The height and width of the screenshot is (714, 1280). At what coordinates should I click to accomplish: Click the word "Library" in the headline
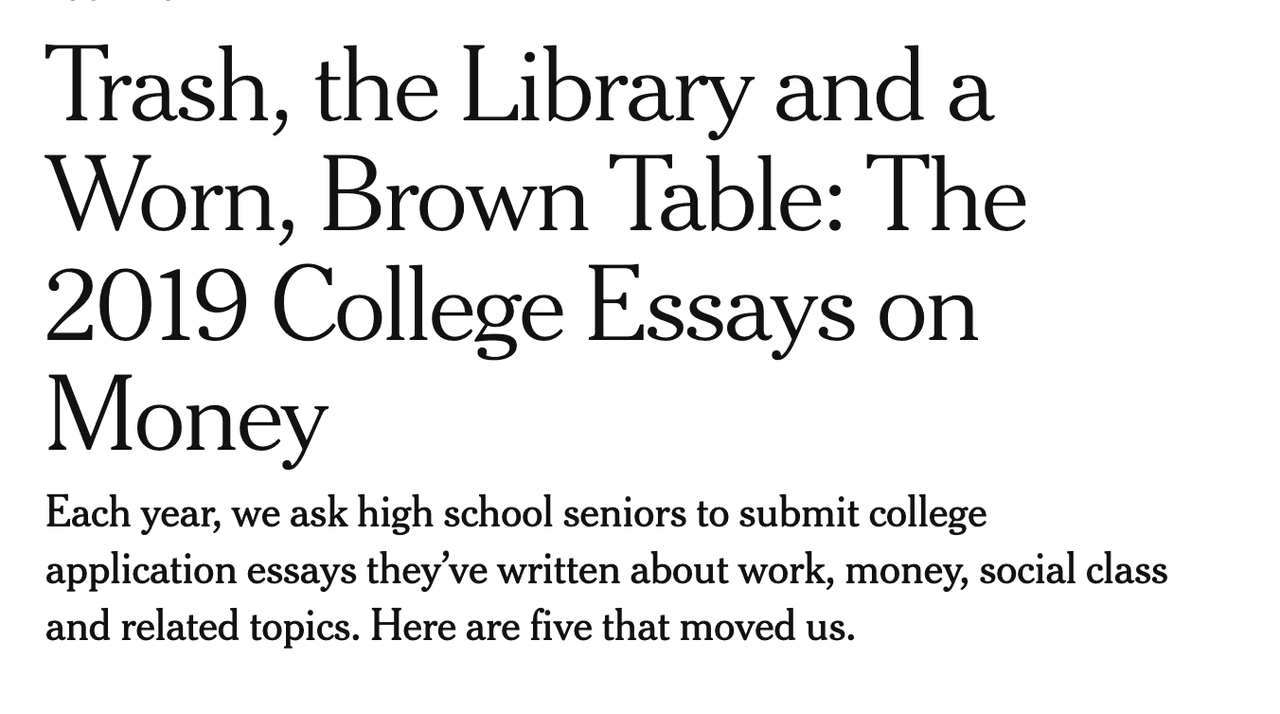pyautogui.click(x=607, y=88)
